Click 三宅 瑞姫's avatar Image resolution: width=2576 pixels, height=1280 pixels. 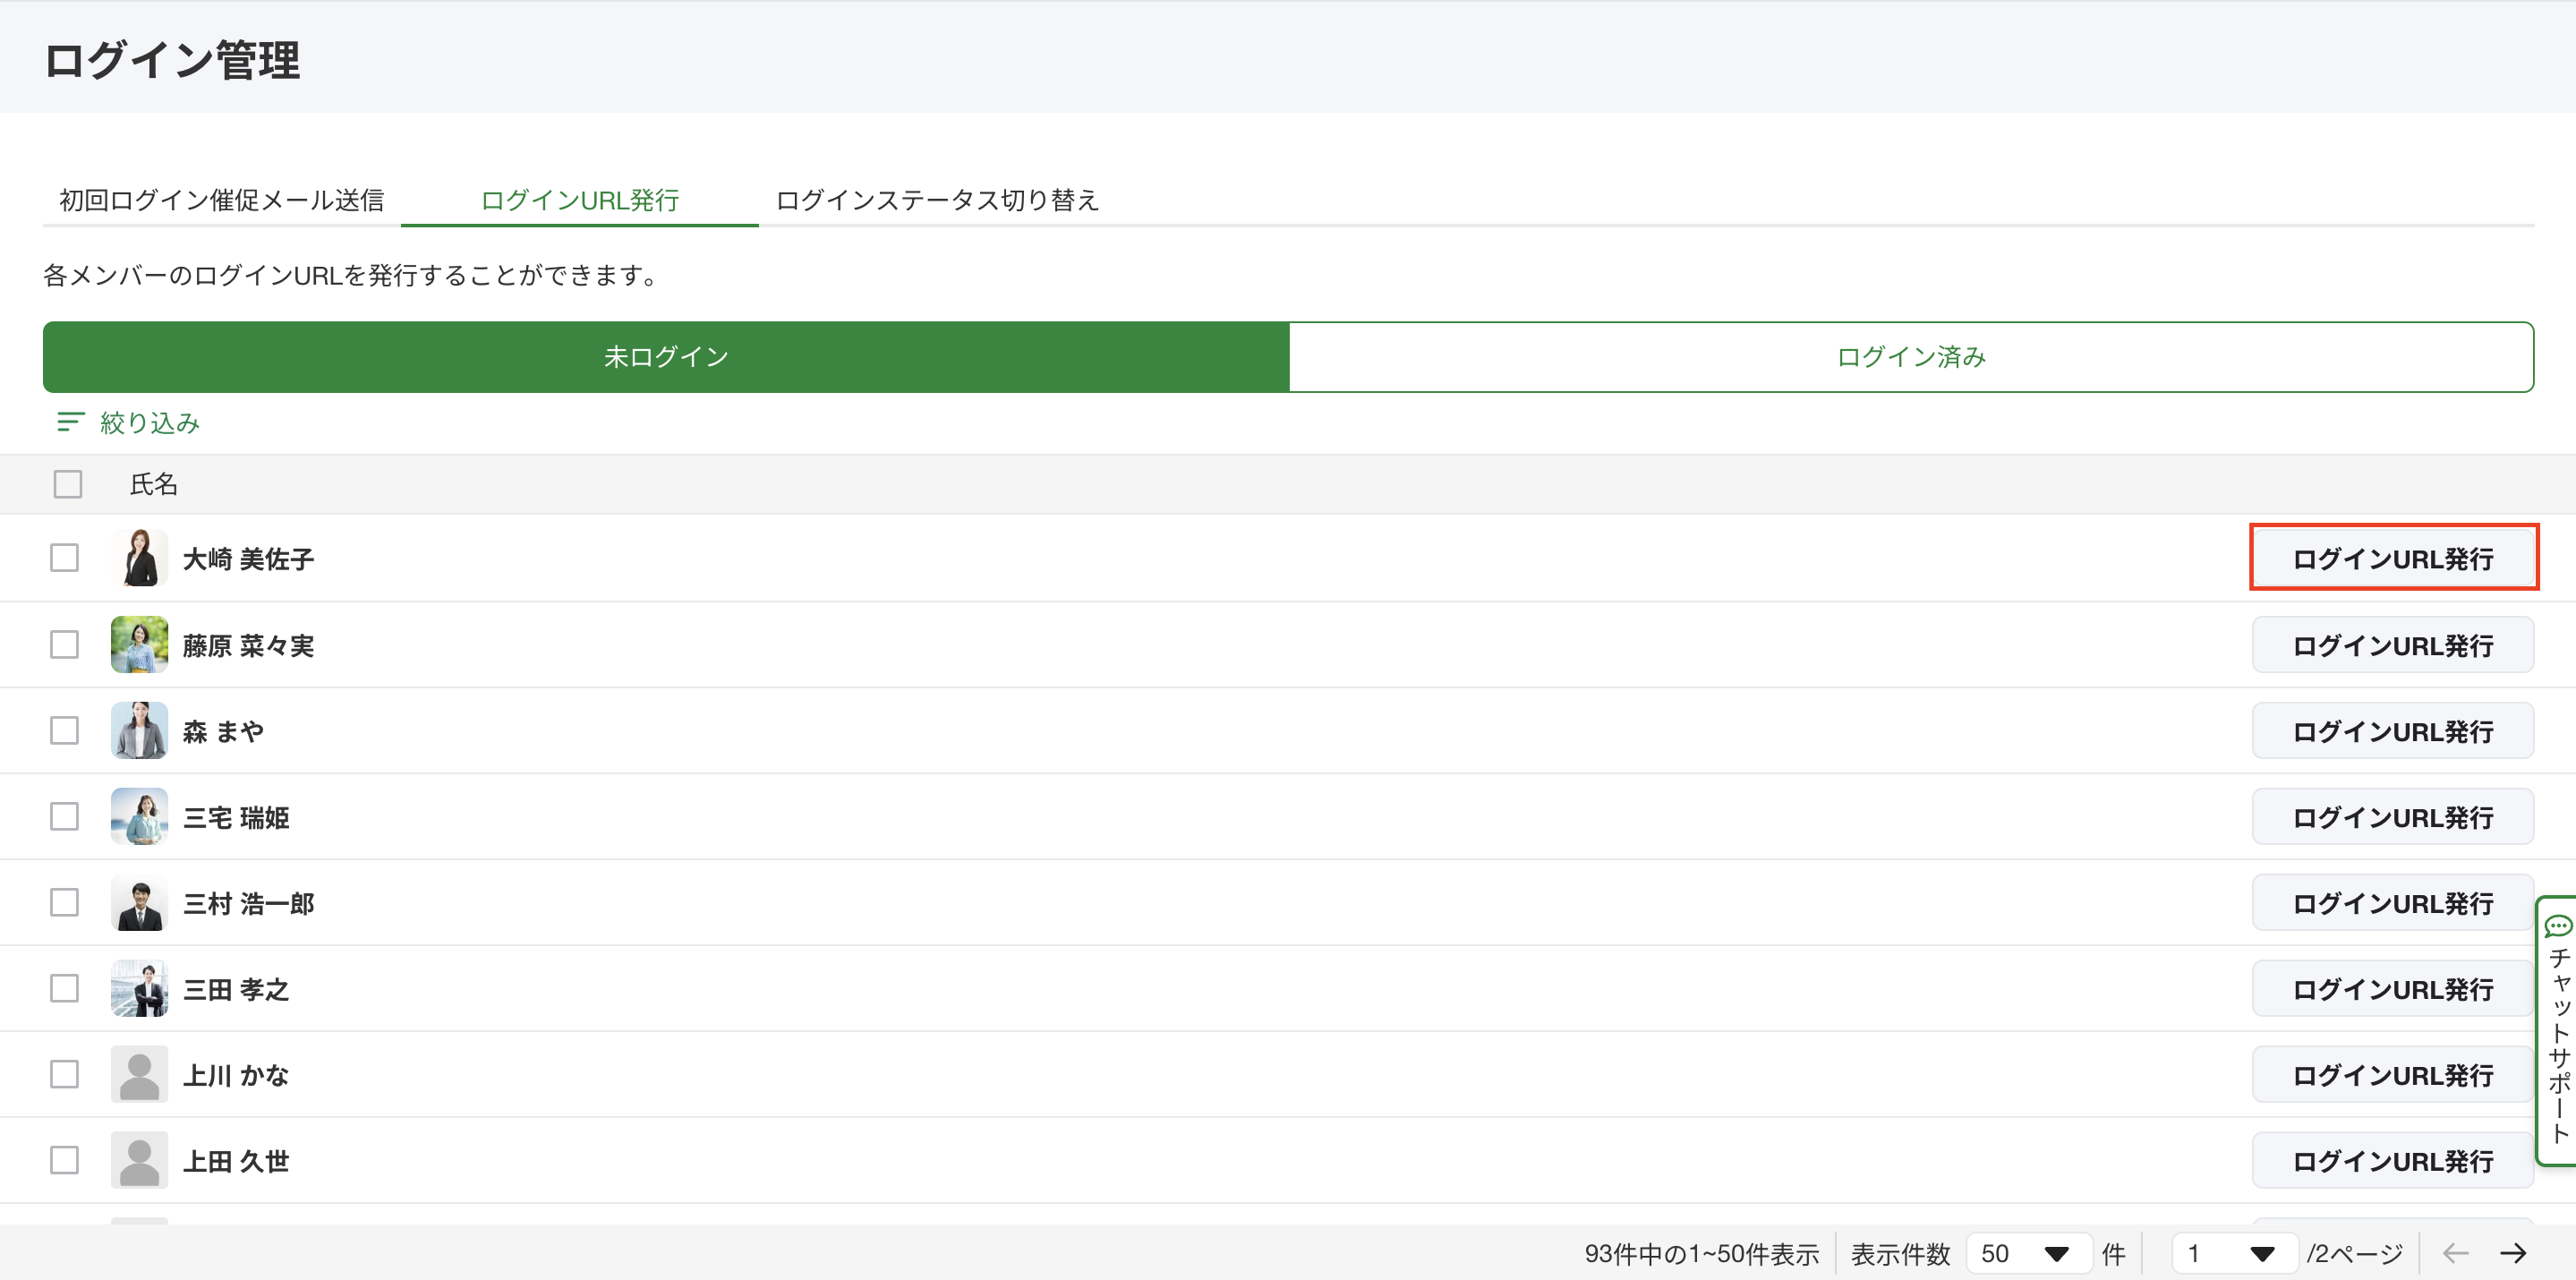139,816
